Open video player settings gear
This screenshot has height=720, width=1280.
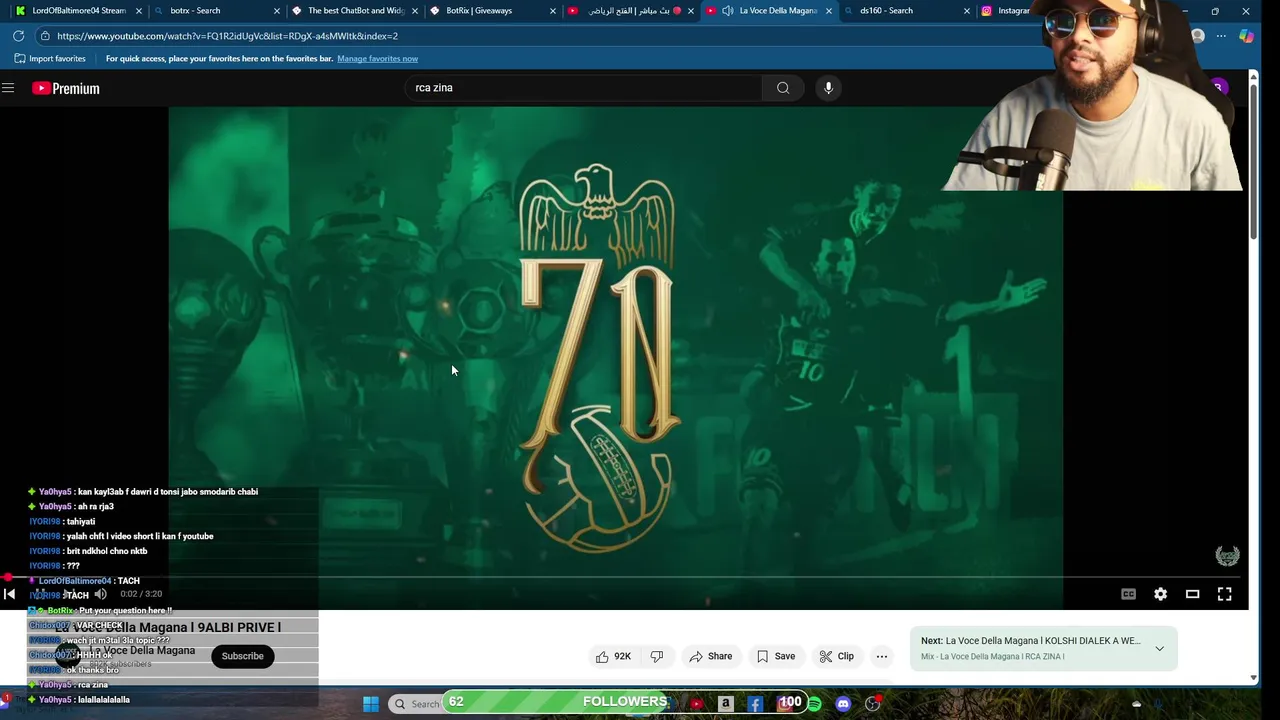point(1160,594)
